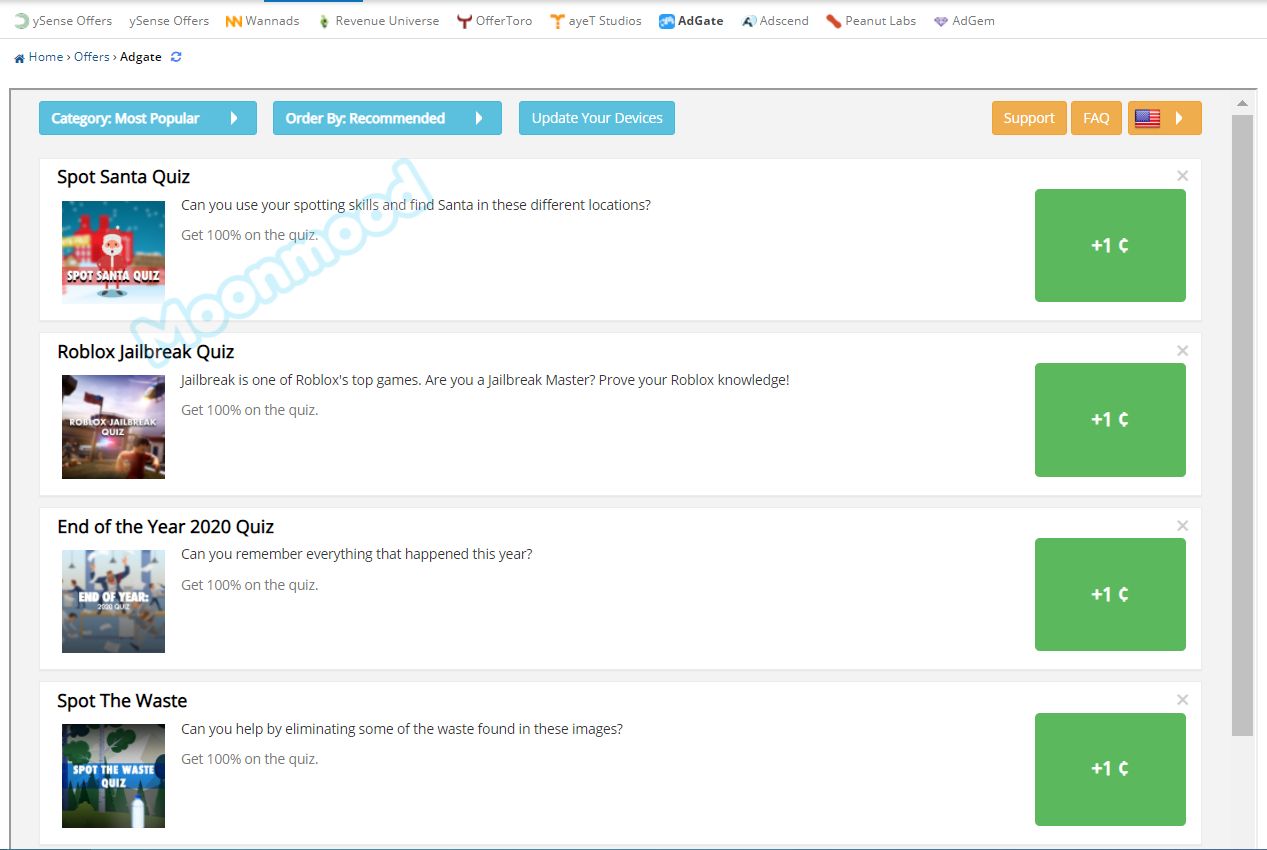Click the Spot The Waste title

pyautogui.click(x=122, y=701)
